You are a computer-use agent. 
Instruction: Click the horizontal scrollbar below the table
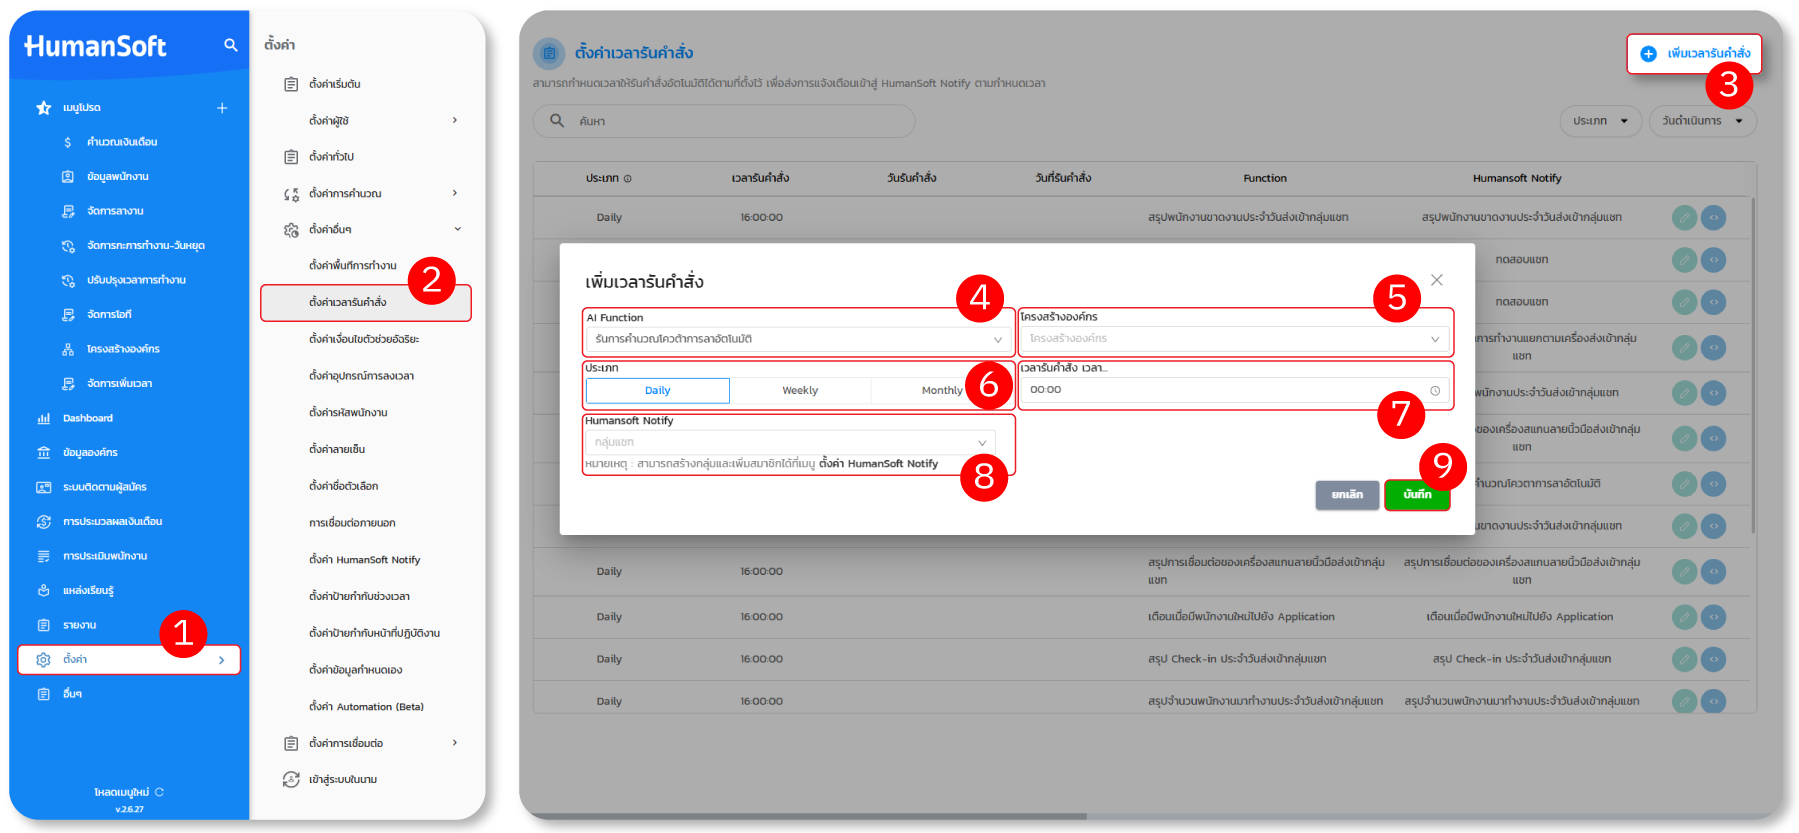pos(810,816)
